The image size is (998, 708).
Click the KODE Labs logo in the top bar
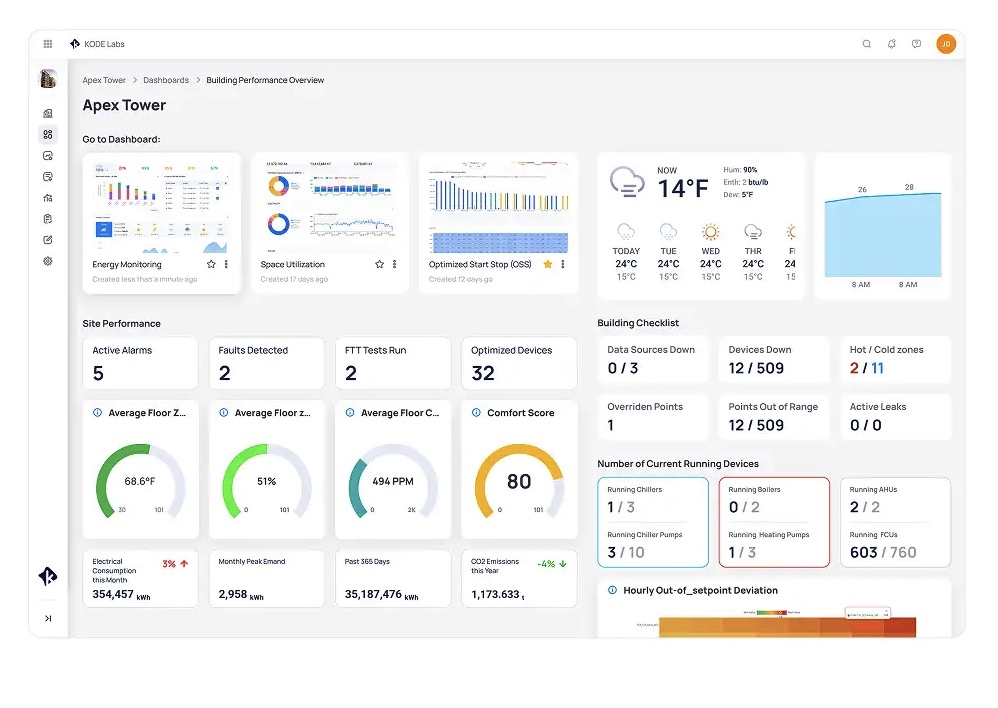(97, 44)
